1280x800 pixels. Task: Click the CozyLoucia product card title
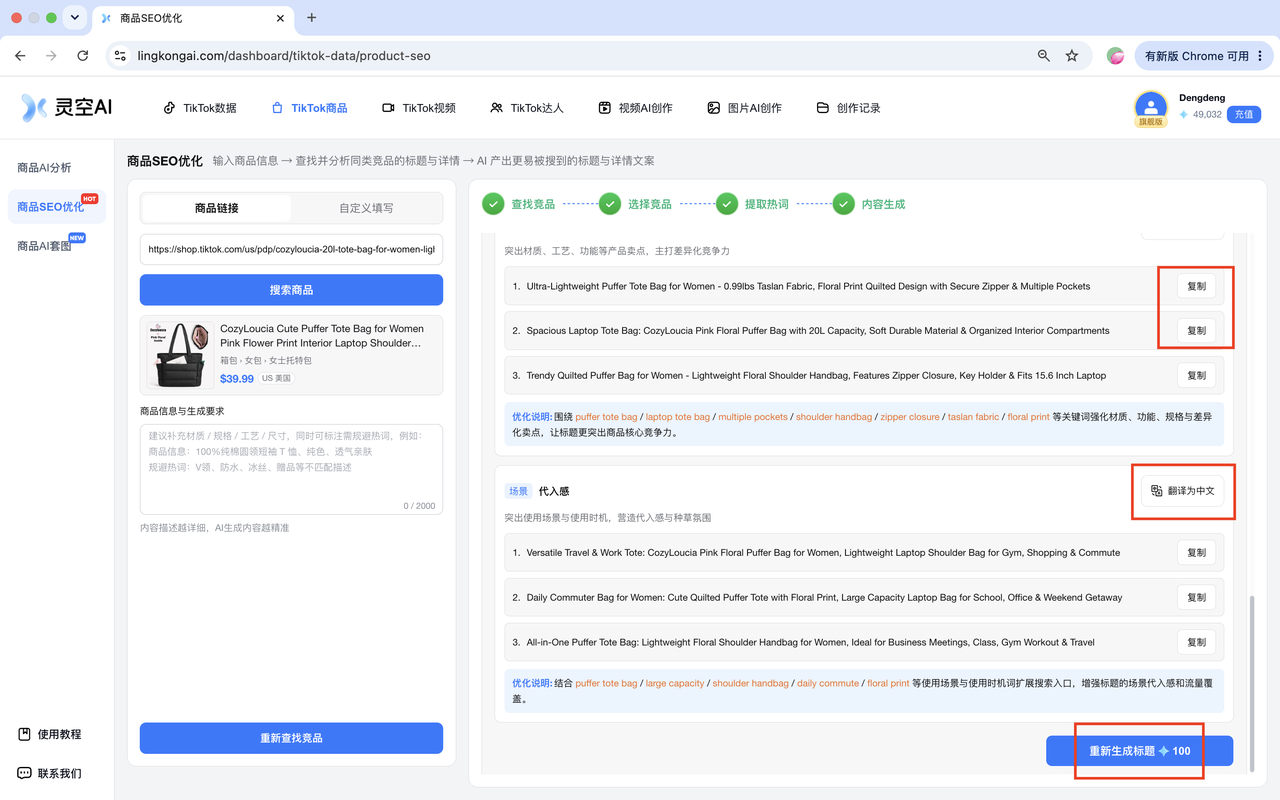[322, 336]
